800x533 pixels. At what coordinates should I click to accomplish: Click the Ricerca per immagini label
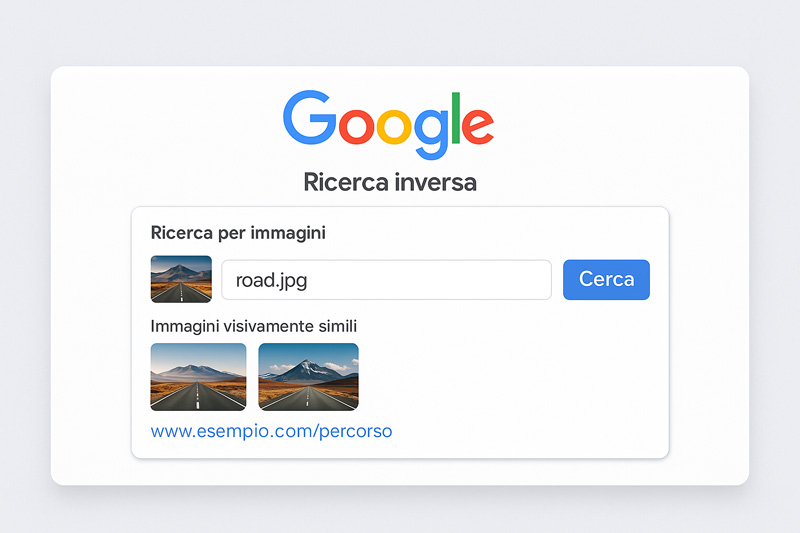click(238, 233)
